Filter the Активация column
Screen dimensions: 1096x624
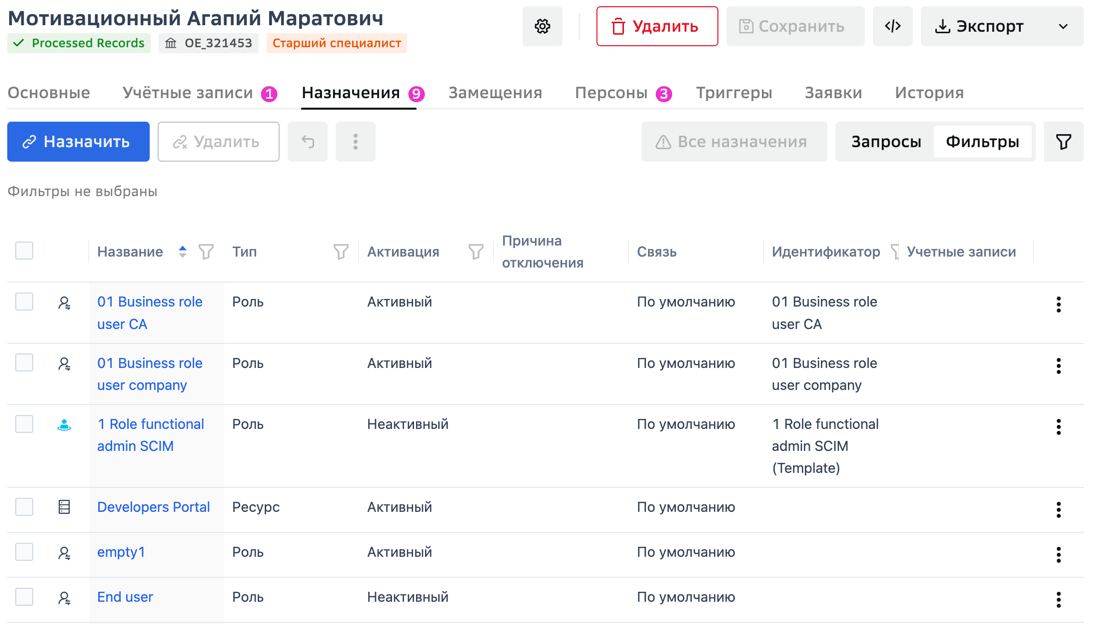[x=476, y=252]
